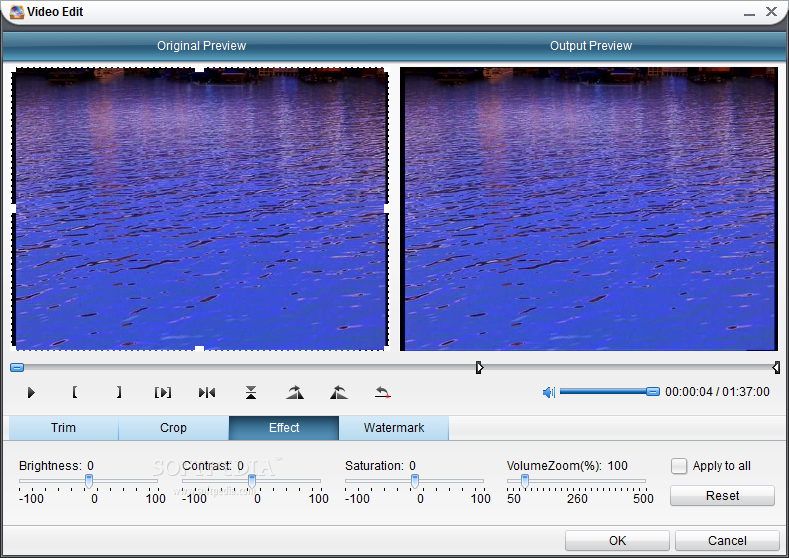The image size is (789, 558).
Task: Open the Watermark tab
Action: click(394, 428)
